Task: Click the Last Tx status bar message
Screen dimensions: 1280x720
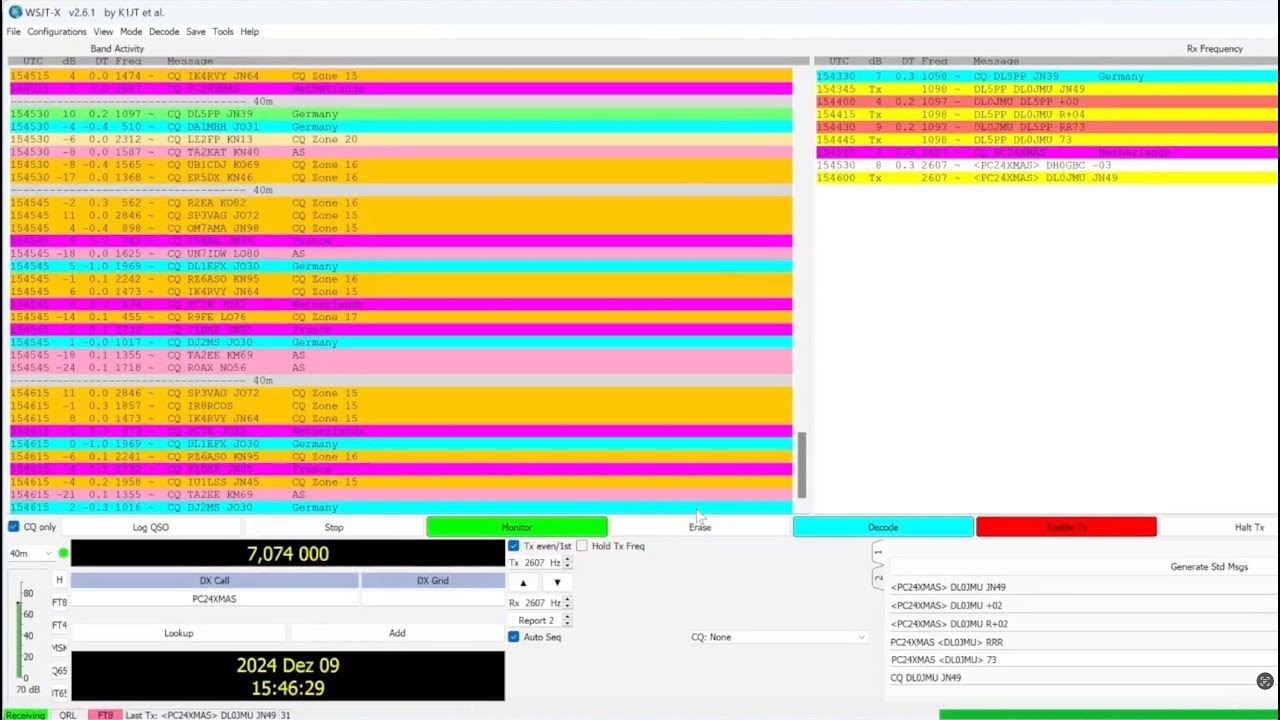Action: [x=208, y=715]
